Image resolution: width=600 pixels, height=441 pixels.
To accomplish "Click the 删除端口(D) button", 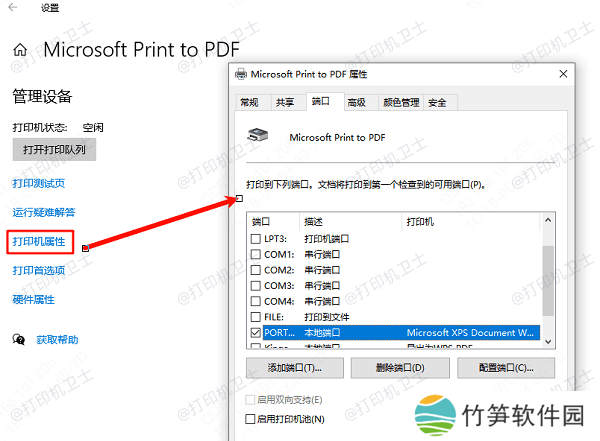I will click(x=400, y=368).
